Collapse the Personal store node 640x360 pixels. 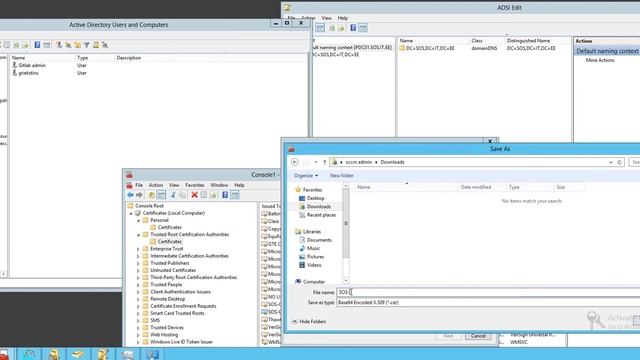pyautogui.click(x=138, y=220)
